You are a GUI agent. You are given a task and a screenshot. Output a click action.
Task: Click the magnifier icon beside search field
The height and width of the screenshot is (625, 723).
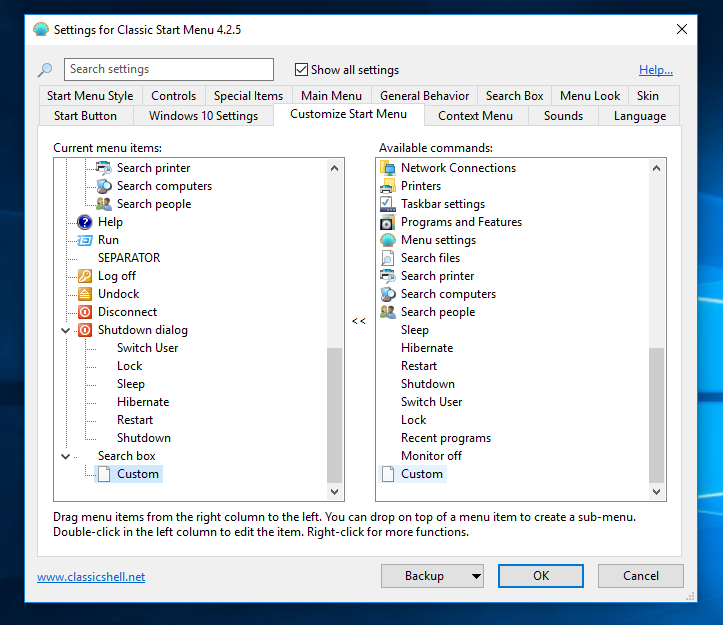pyautogui.click(x=45, y=70)
